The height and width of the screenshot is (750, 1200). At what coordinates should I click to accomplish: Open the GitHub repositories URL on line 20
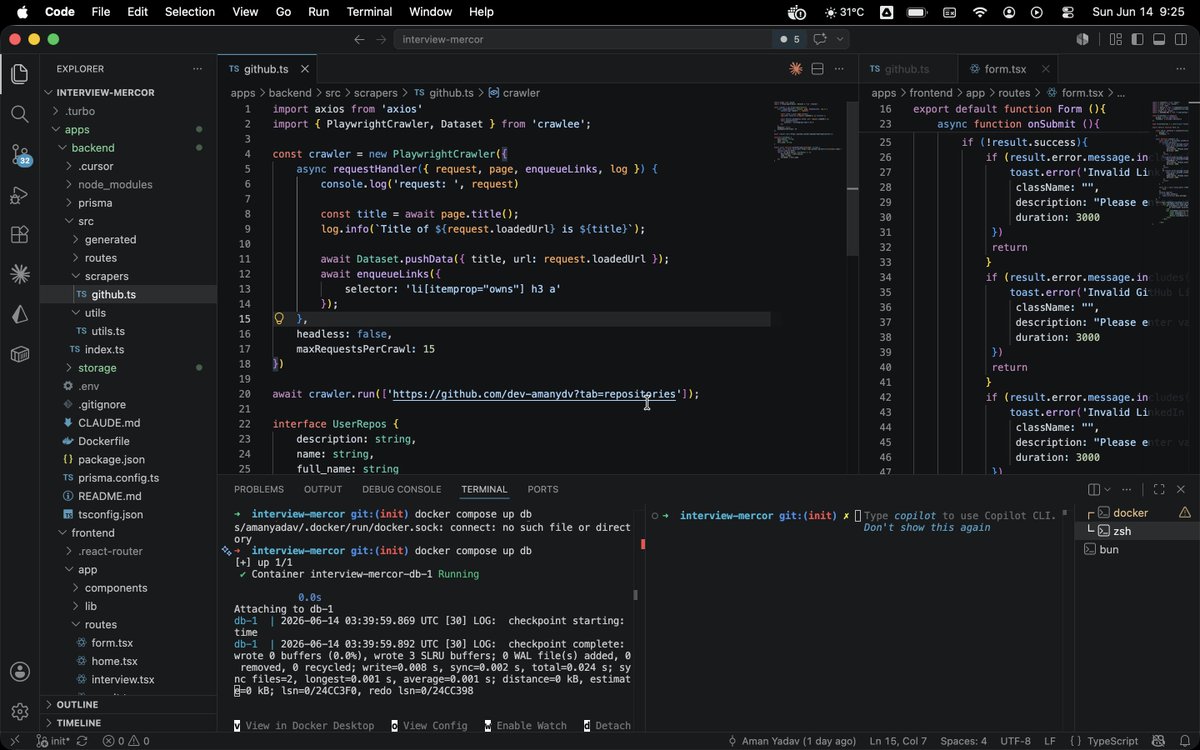pyautogui.click(x=535, y=394)
